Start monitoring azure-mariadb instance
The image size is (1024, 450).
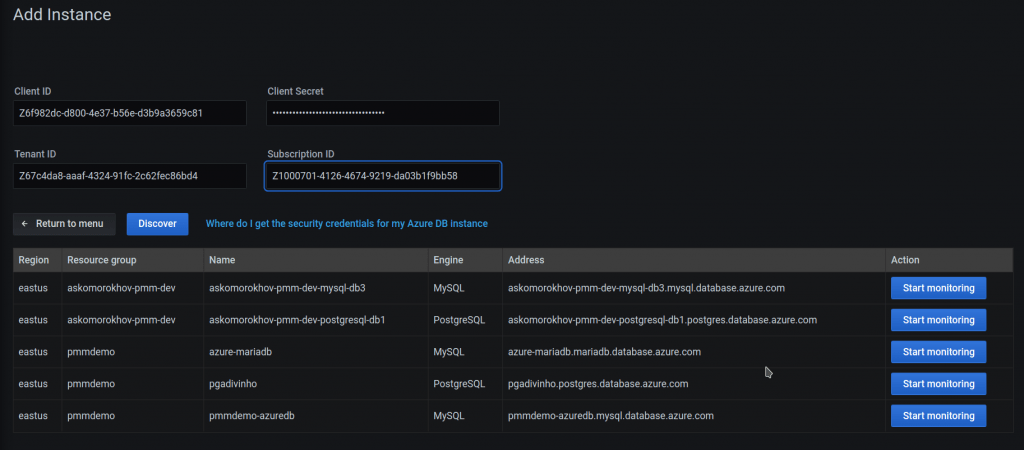coord(938,352)
